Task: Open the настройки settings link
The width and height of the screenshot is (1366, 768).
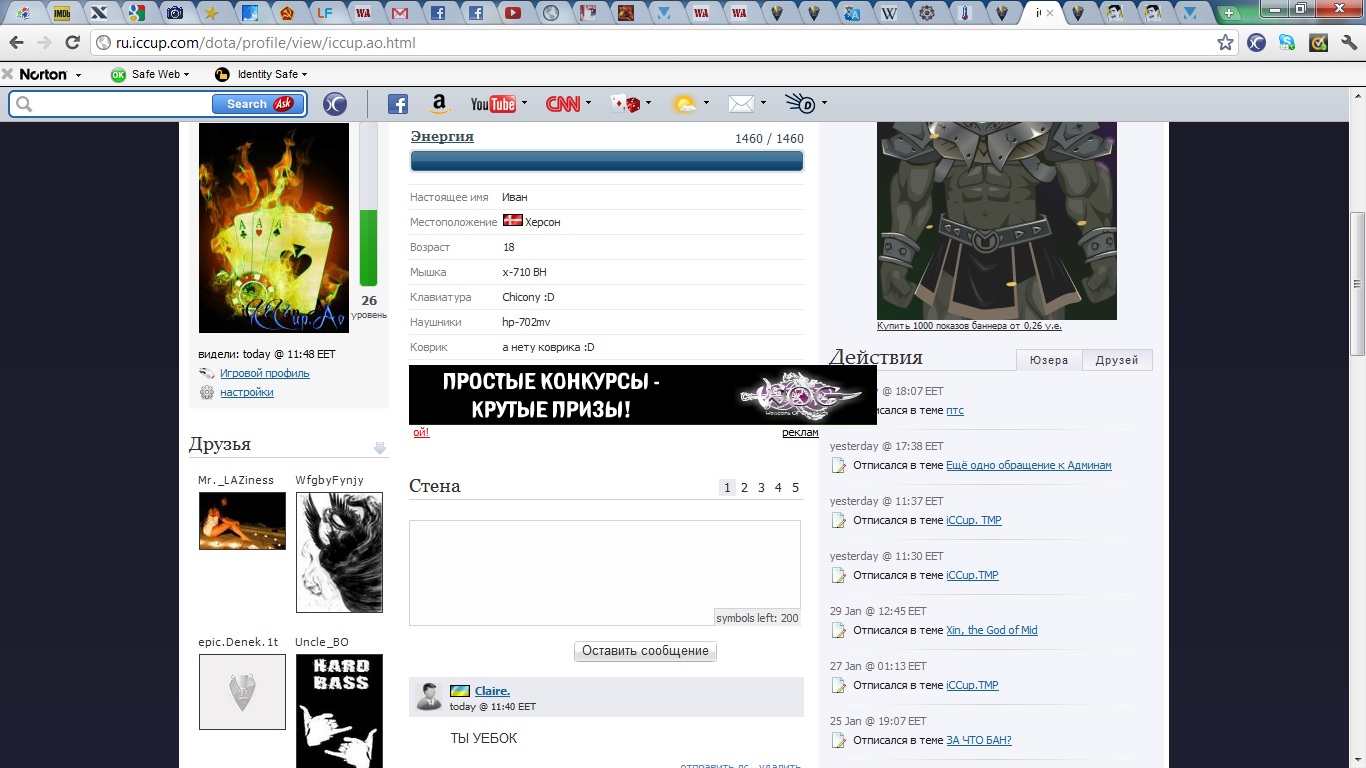Action: pos(247,392)
